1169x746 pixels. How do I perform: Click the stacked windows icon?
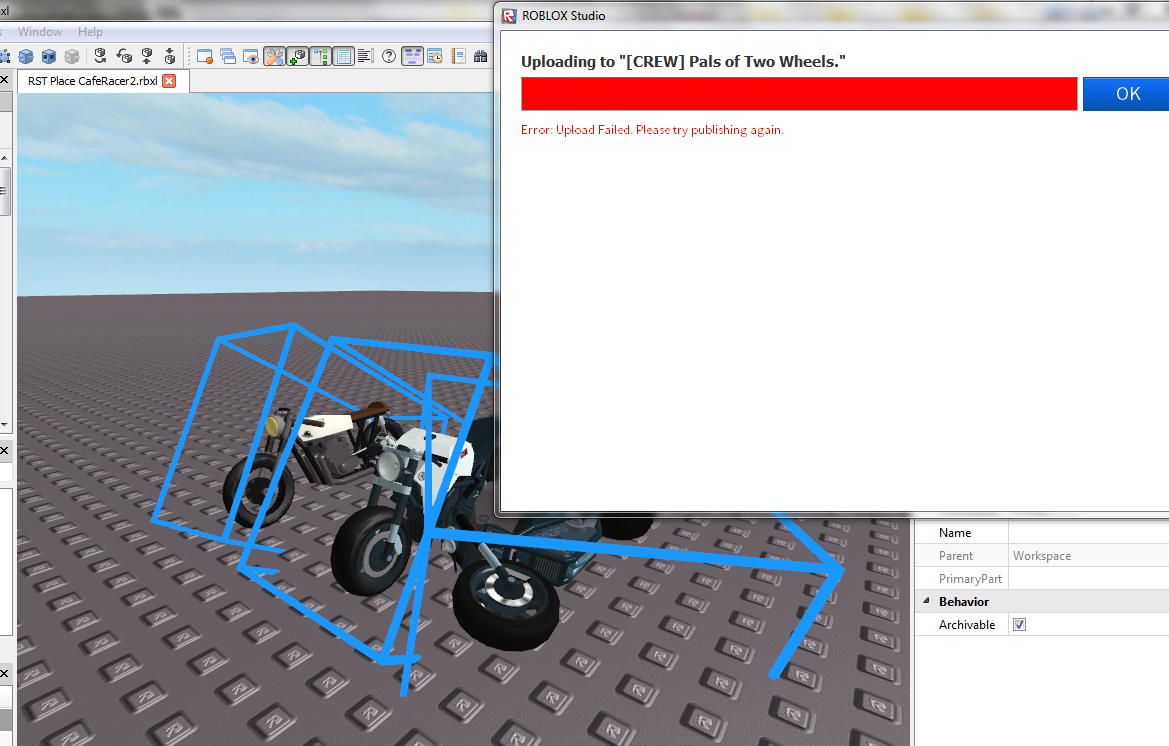point(228,57)
